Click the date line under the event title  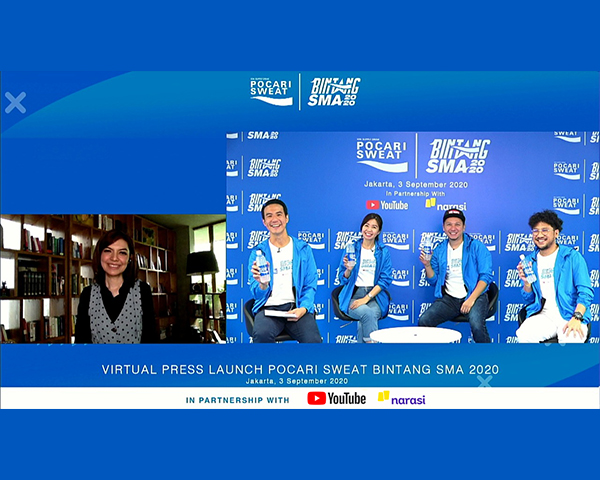coord(299,381)
